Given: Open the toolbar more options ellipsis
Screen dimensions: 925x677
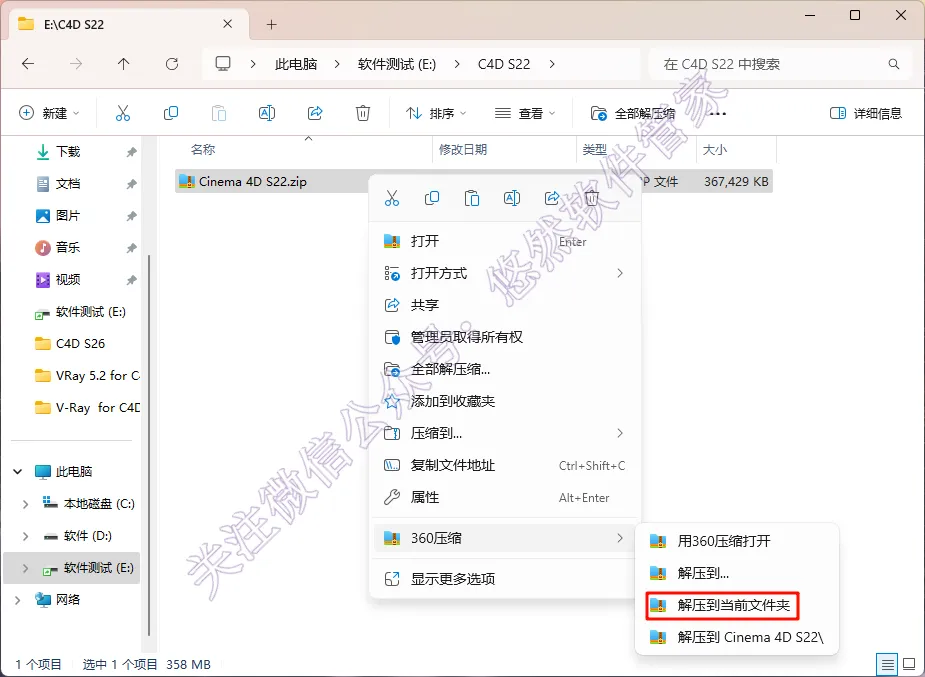Looking at the screenshot, I should point(718,113).
